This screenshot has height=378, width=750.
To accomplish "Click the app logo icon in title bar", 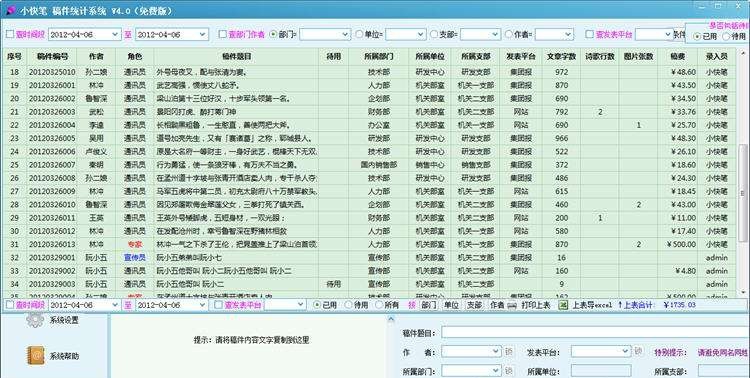I will (x=10, y=11).
